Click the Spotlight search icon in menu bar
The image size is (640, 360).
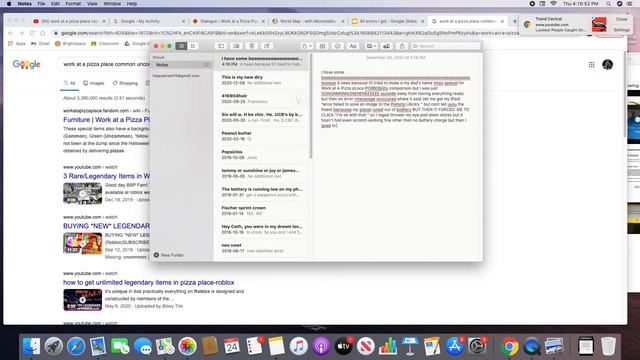tap(608, 4)
